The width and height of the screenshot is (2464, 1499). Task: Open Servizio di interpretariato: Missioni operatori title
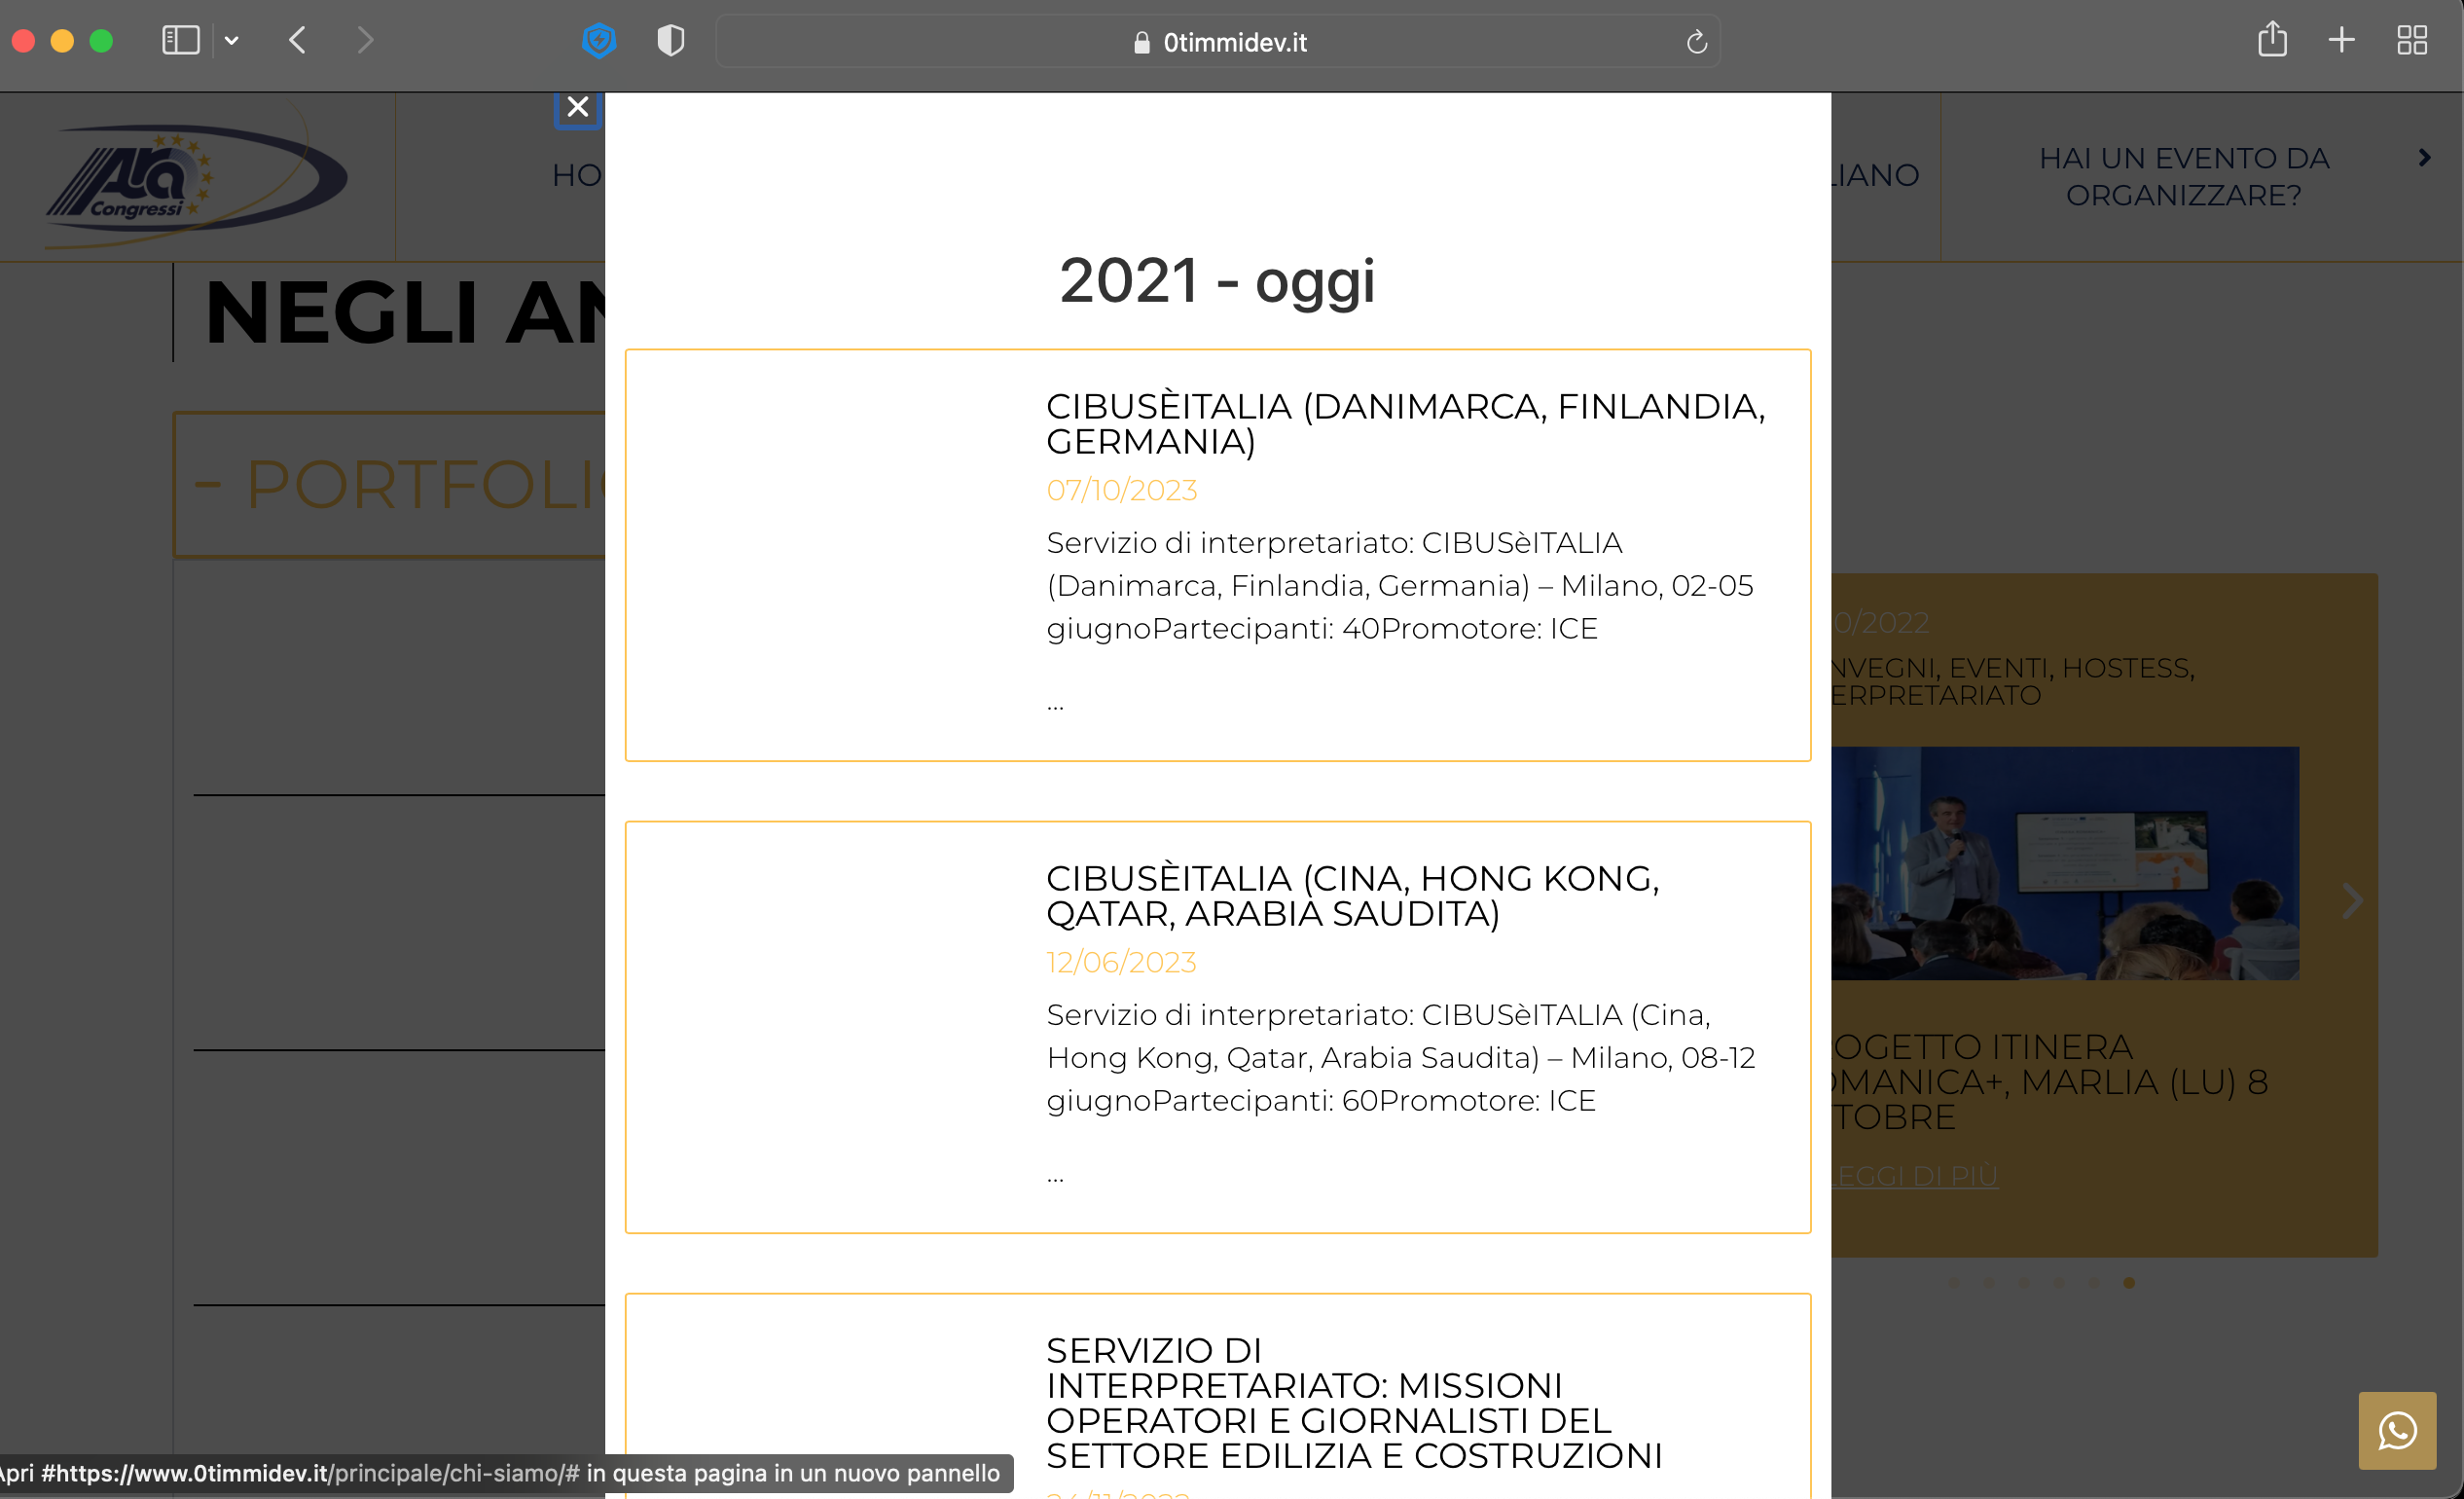click(x=1354, y=1403)
